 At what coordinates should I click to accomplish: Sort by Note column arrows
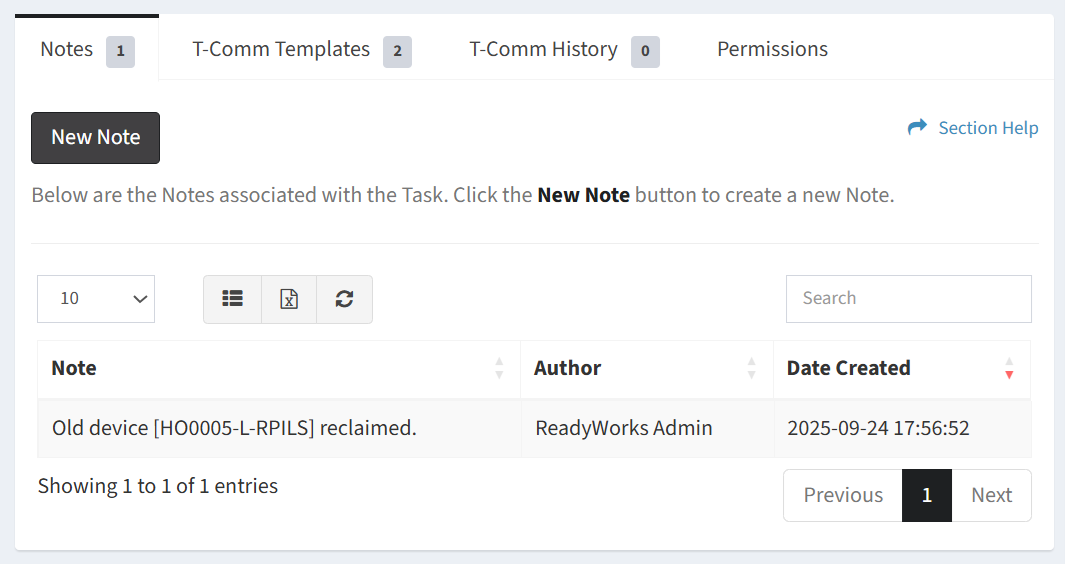(499, 368)
